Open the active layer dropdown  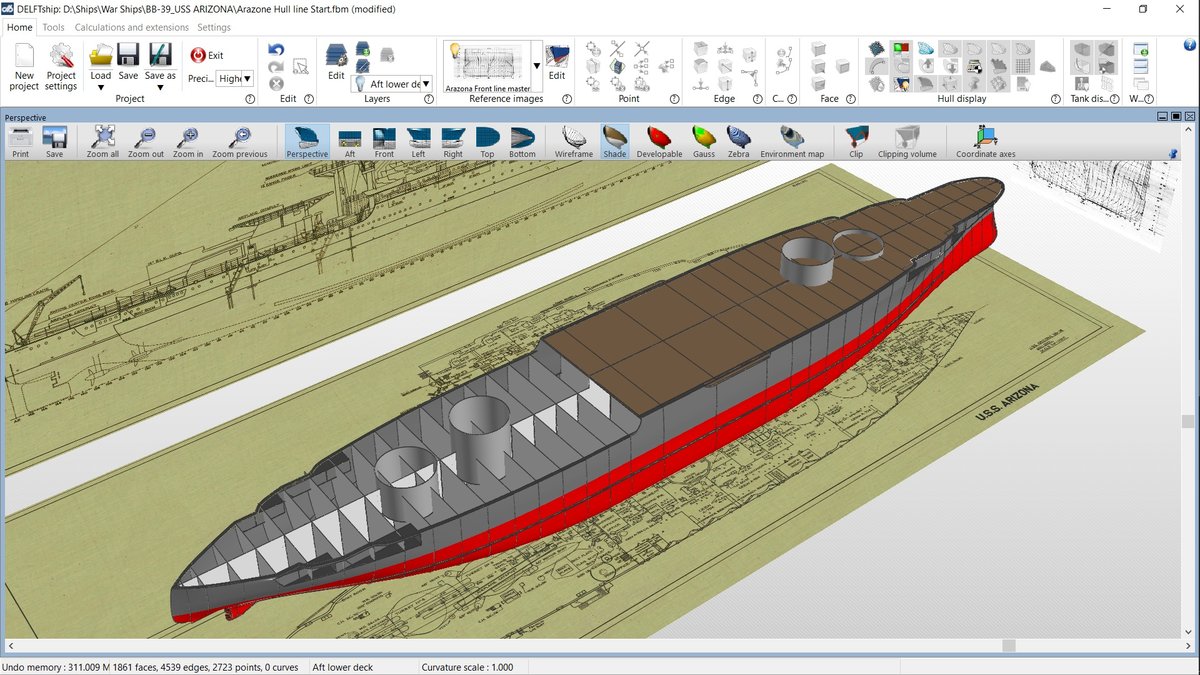(x=426, y=84)
